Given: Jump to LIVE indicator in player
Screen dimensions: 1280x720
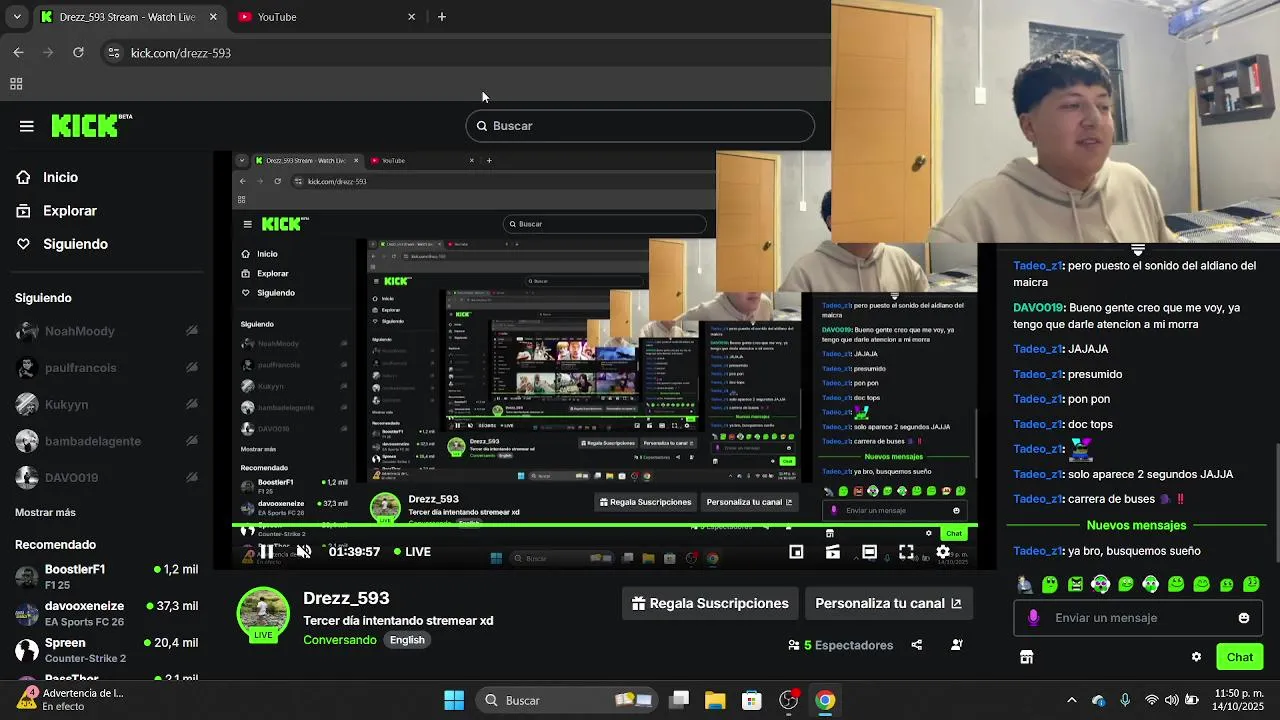Looking at the screenshot, I should pos(412,552).
